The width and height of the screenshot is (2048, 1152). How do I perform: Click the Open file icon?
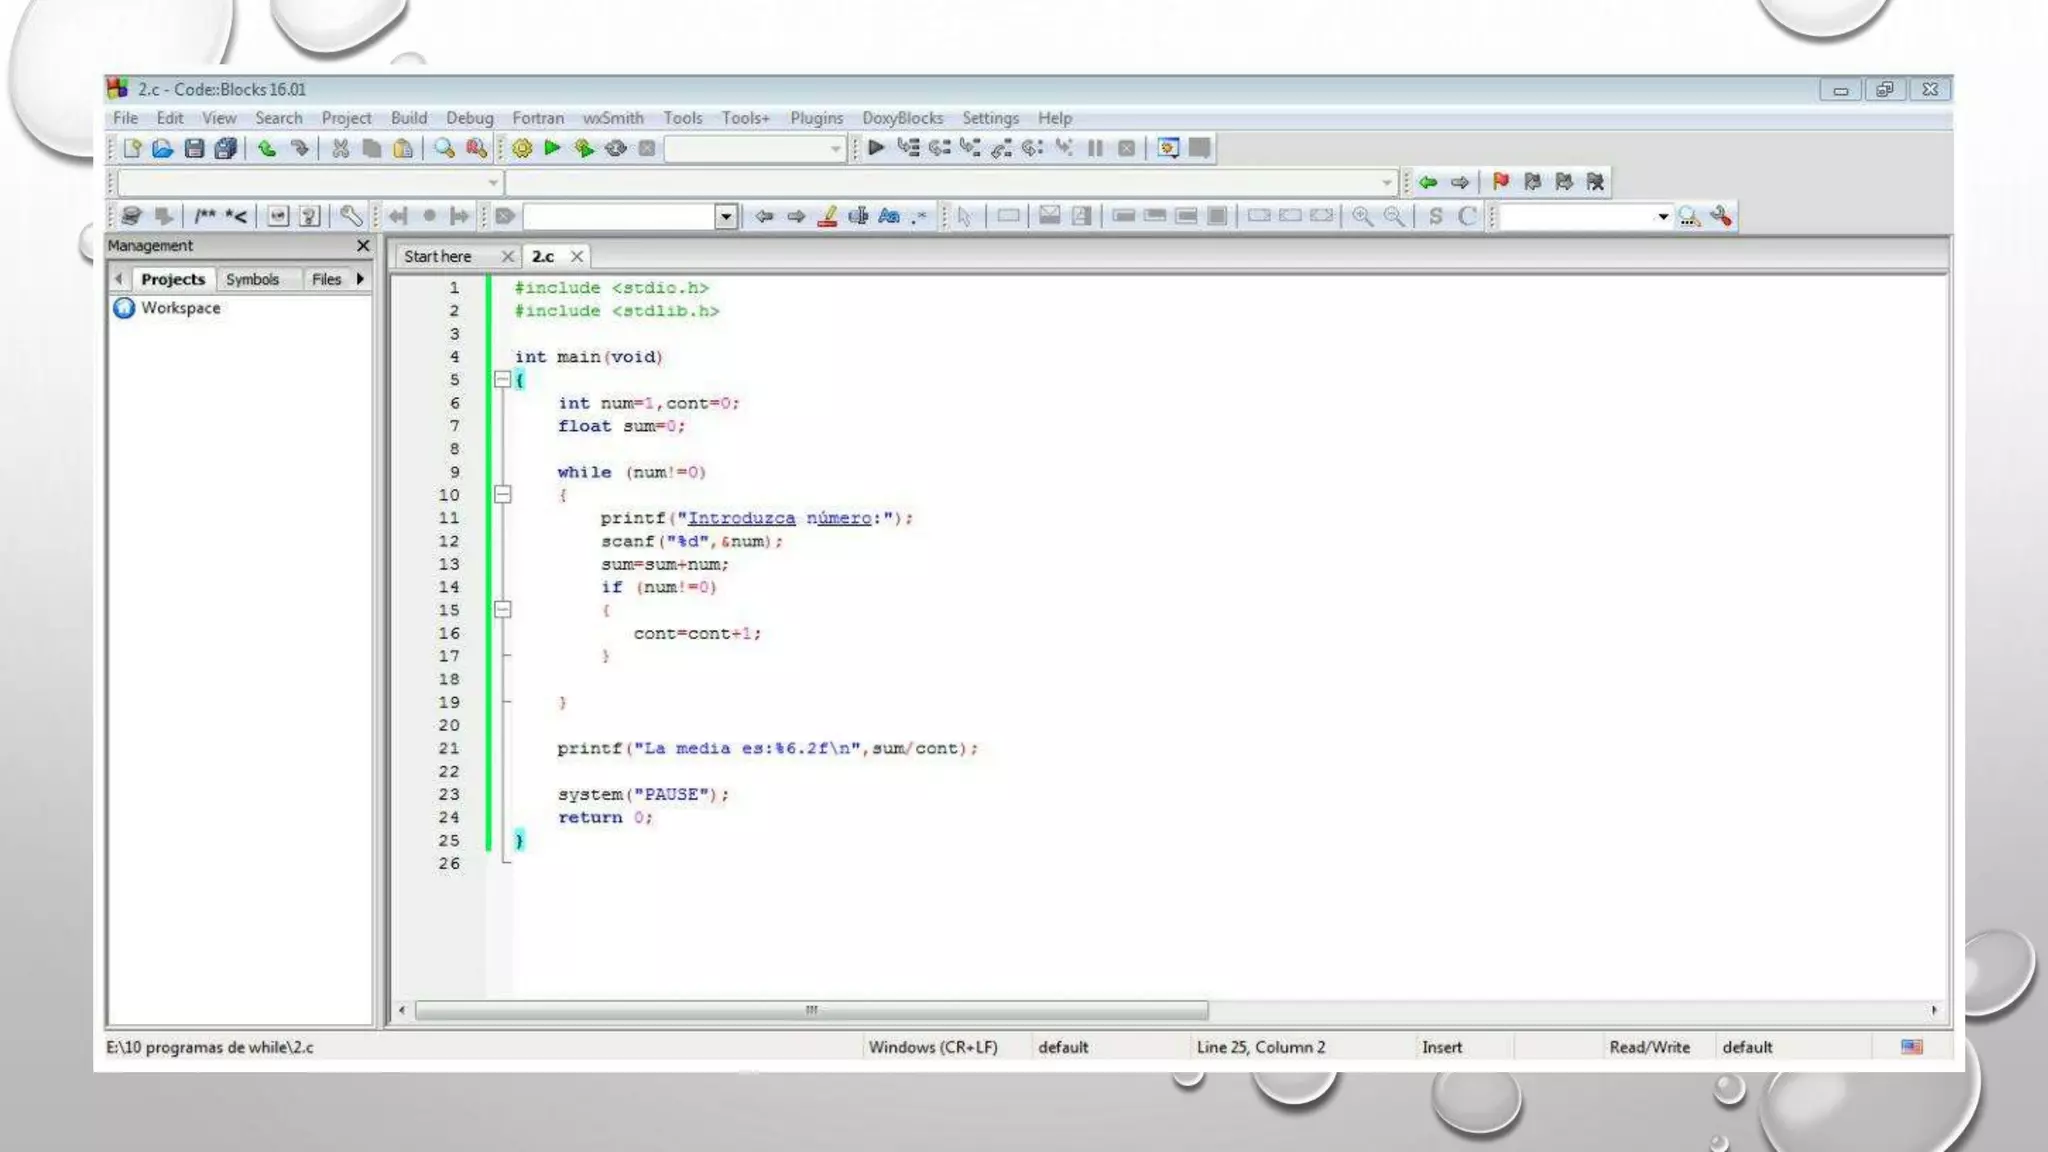(163, 148)
